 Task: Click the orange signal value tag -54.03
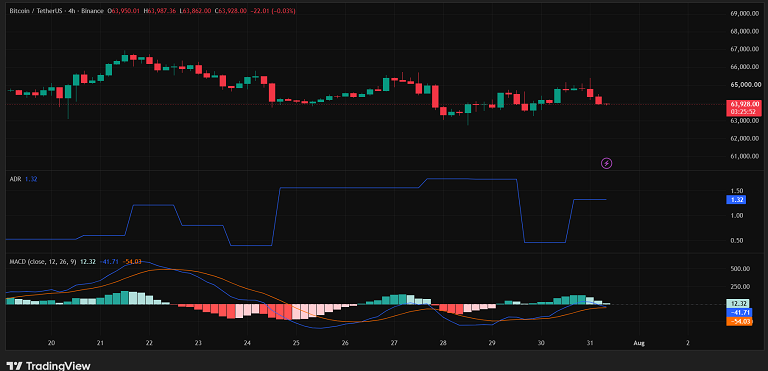click(x=739, y=322)
